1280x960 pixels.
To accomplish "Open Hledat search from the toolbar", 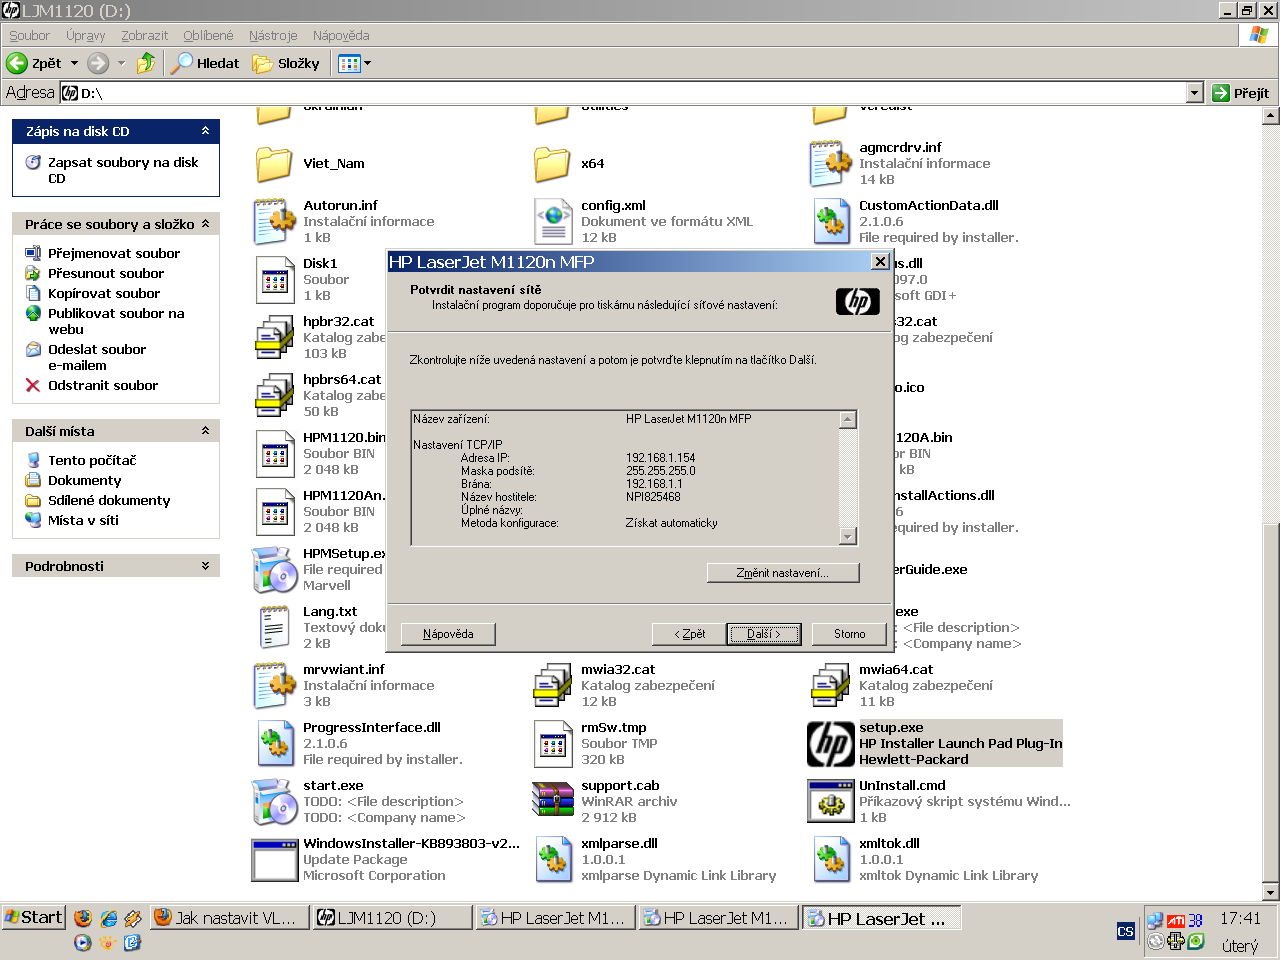I will click(x=206, y=63).
